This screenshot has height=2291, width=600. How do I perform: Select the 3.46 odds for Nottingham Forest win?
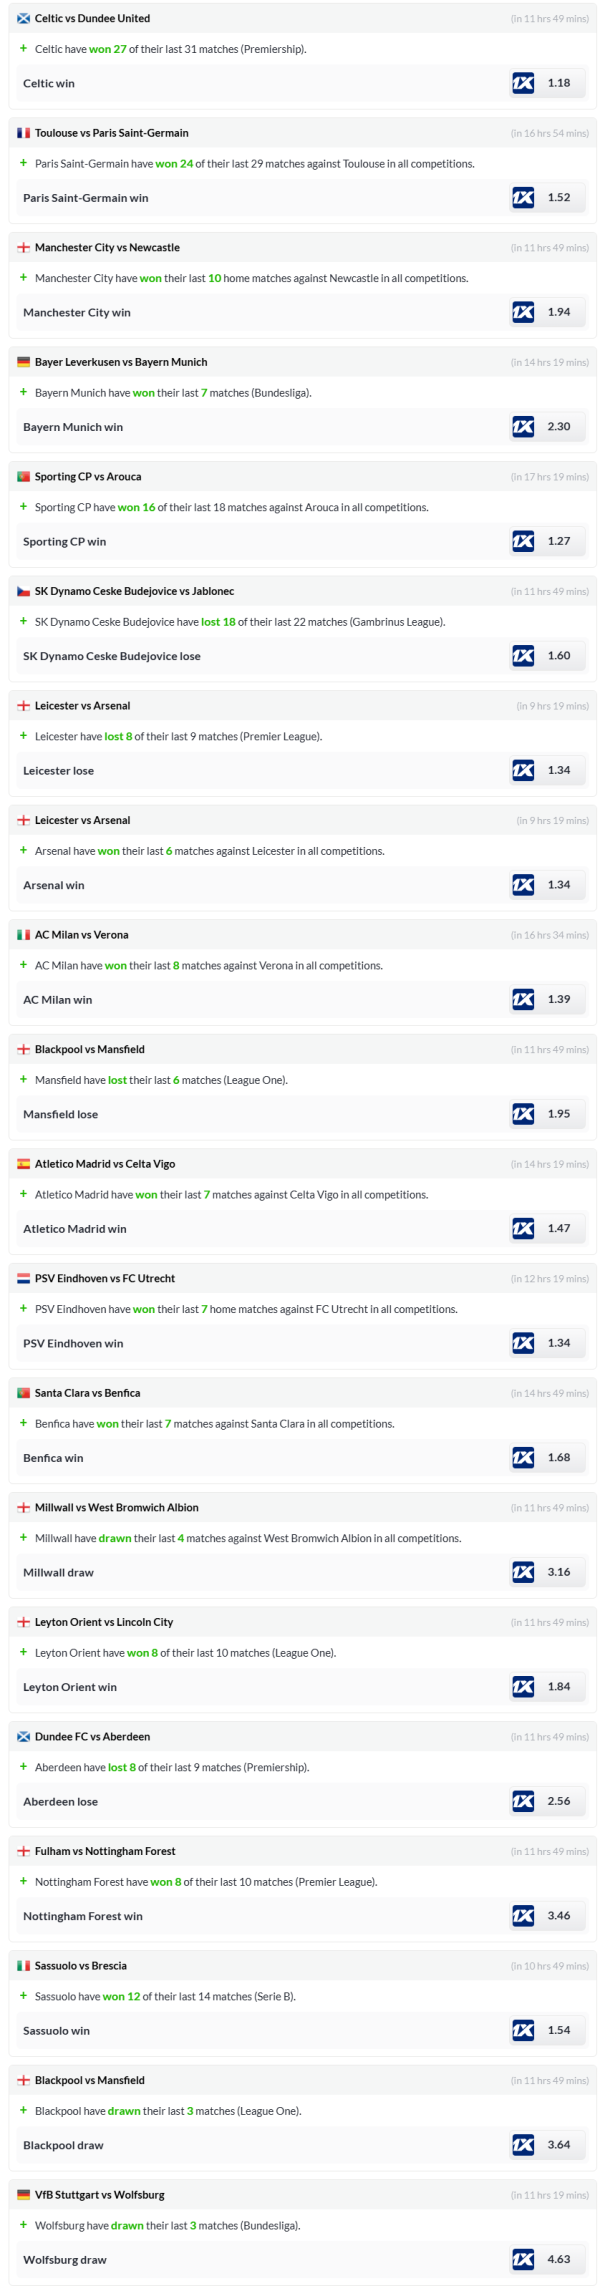tap(559, 1916)
